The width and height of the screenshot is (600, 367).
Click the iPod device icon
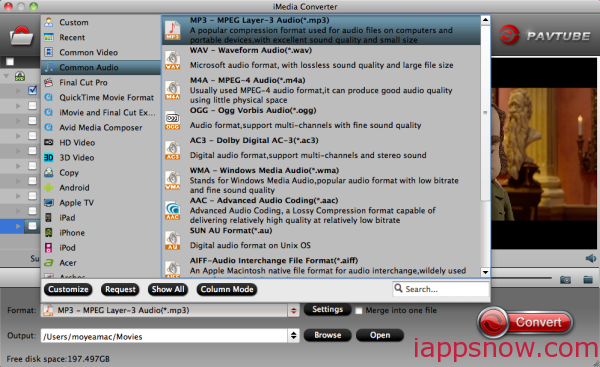[49, 248]
